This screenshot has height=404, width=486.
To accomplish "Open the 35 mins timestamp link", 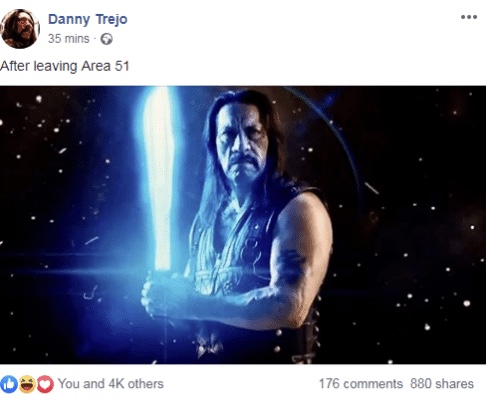I will (69, 39).
